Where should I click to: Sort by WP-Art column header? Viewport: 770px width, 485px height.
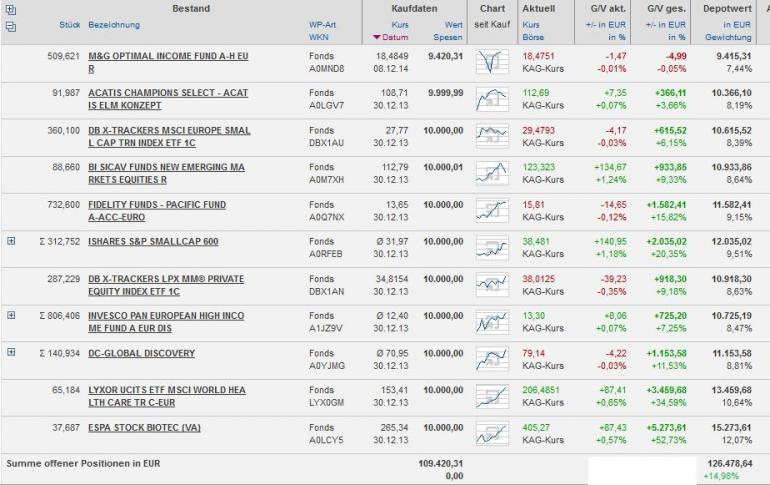point(323,25)
